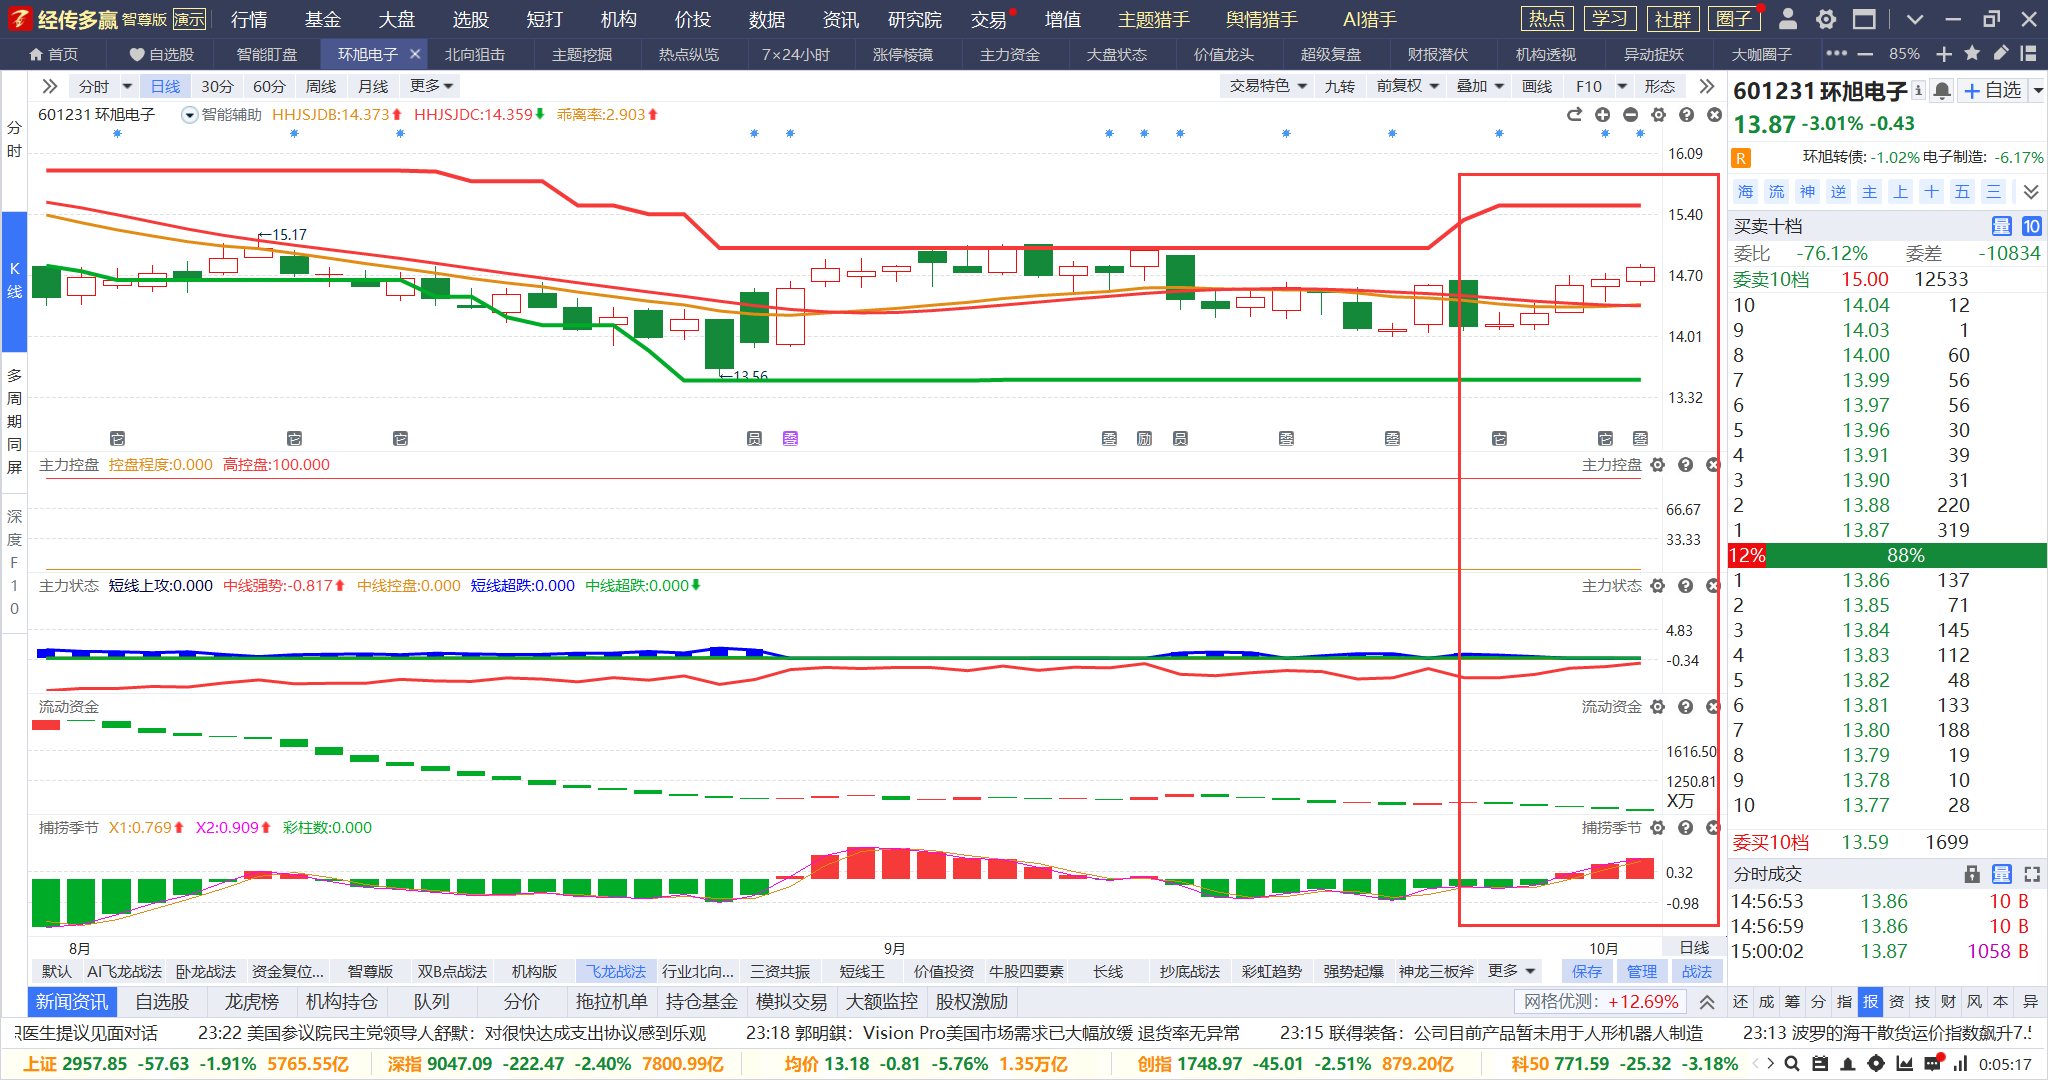The height and width of the screenshot is (1080, 2048).
Task: Open 捕捞季节 indicator settings gear
Action: click(1658, 828)
